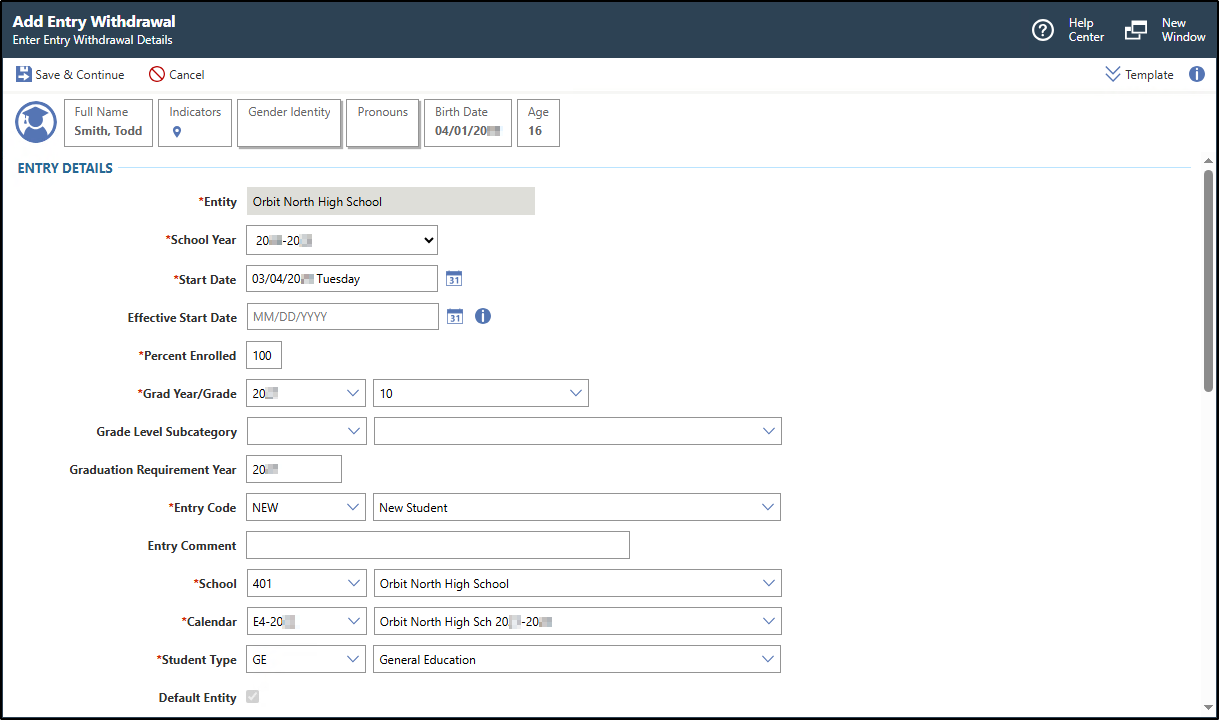Click Save & Continue
Screen dimensions: 1219x720
pos(70,74)
